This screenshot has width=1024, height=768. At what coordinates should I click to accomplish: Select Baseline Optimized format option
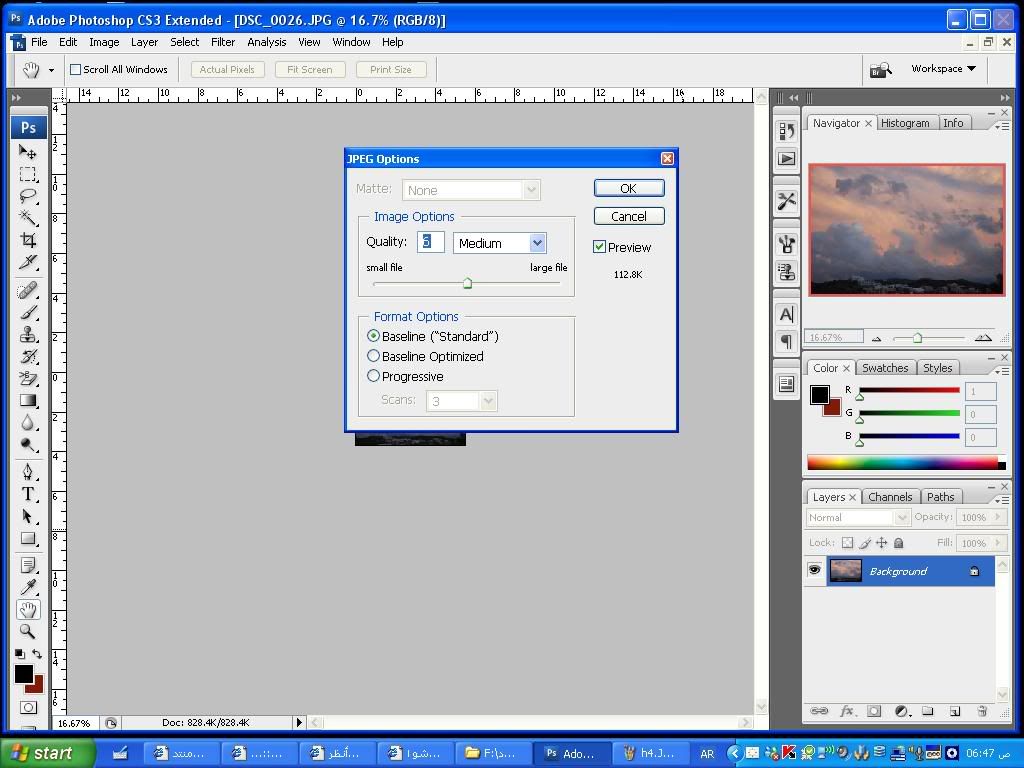click(374, 356)
